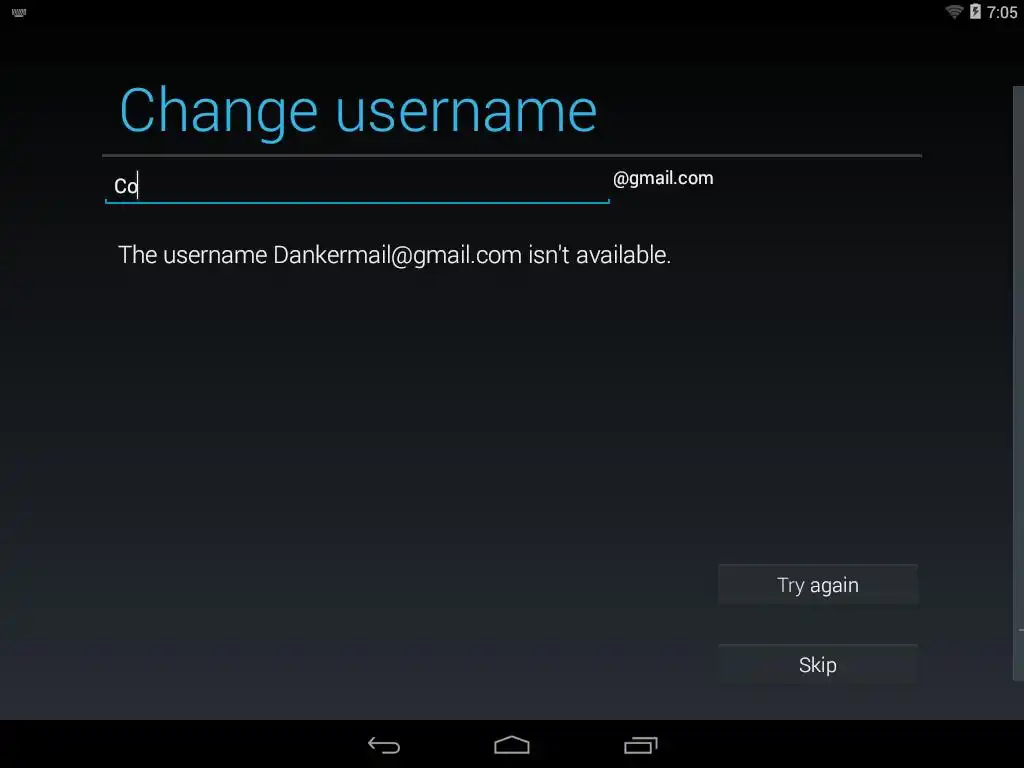Tap the @gmail.com suffix label
The width and height of the screenshot is (1024, 768).
tap(663, 178)
